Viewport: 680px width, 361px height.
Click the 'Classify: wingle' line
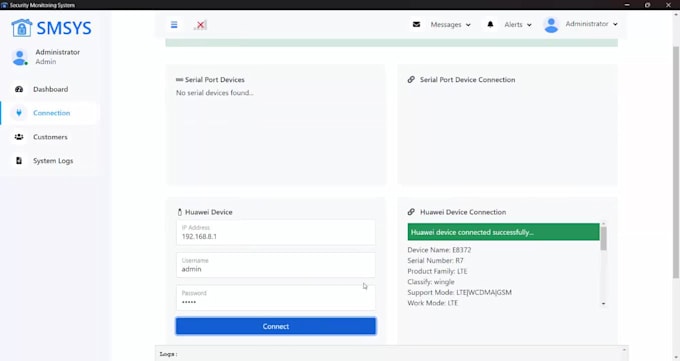[431, 282]
